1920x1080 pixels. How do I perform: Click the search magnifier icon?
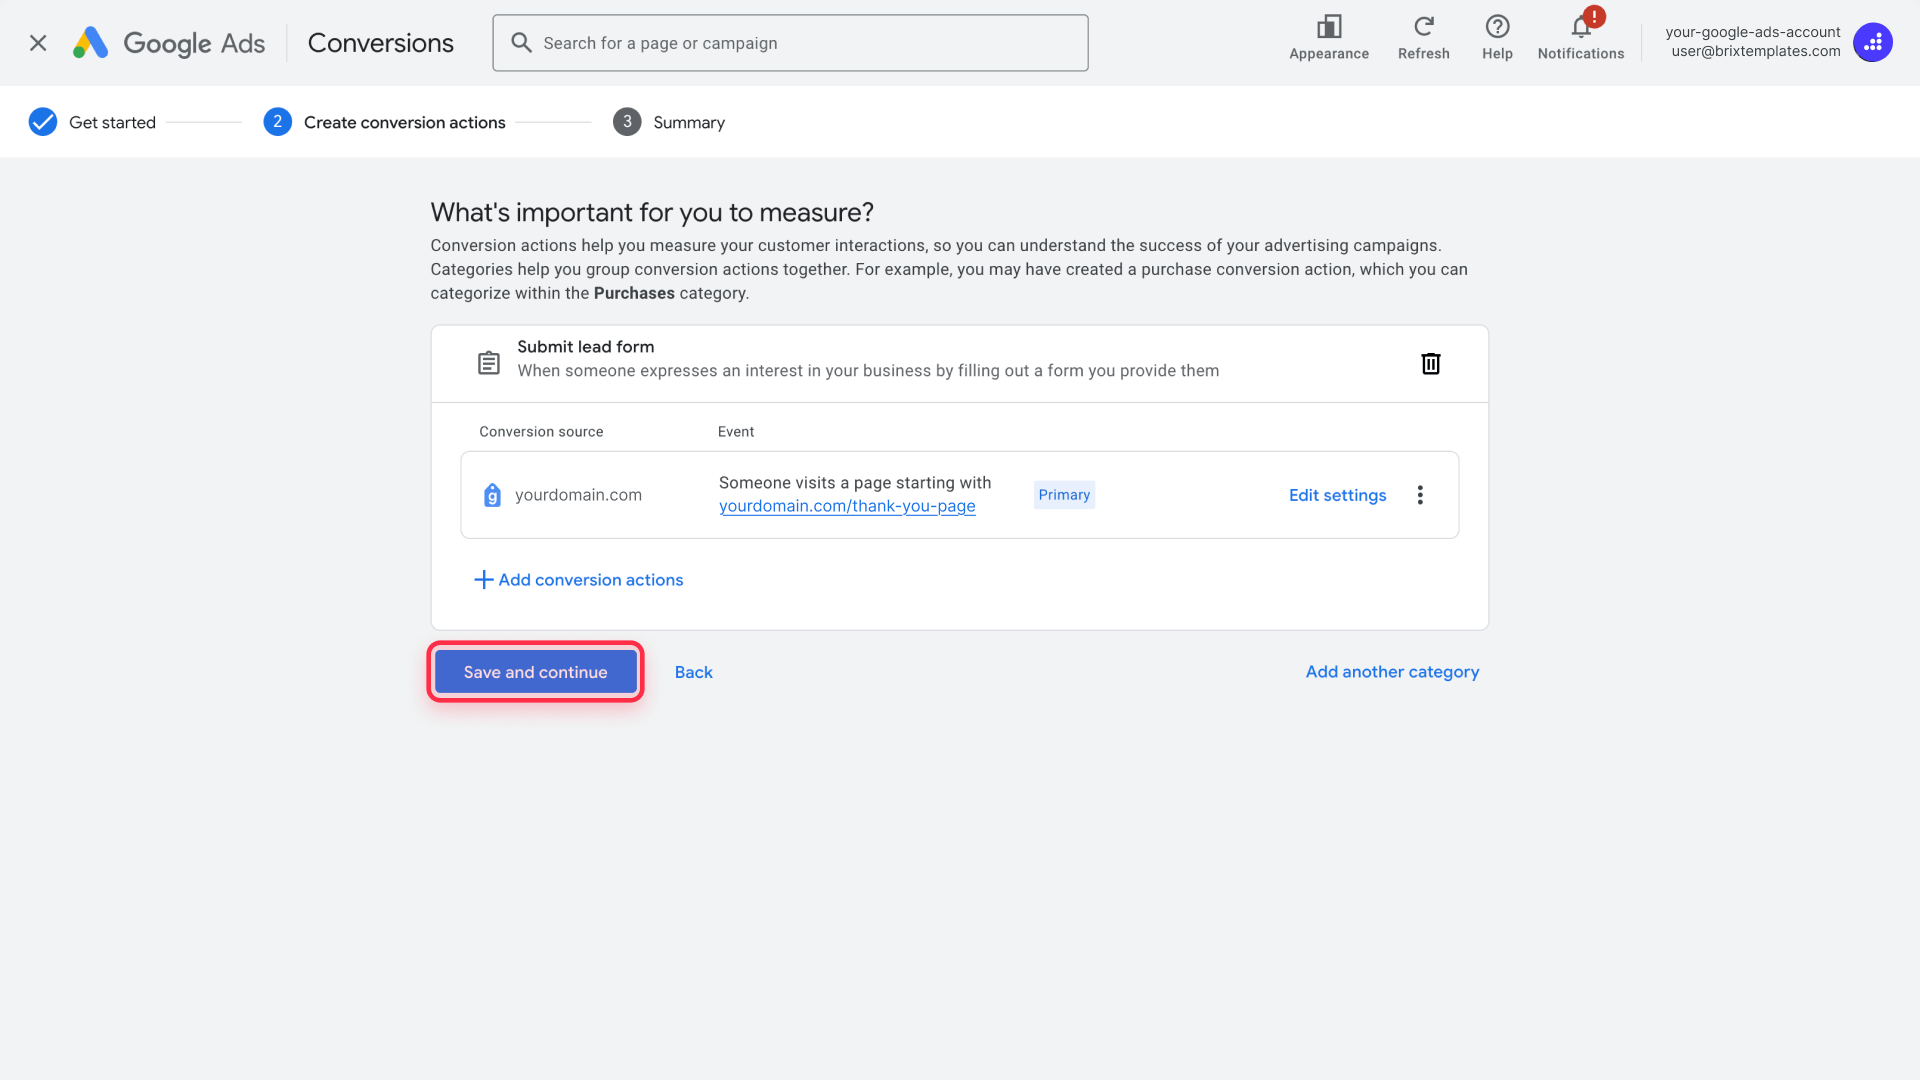(x=520, y=42)
